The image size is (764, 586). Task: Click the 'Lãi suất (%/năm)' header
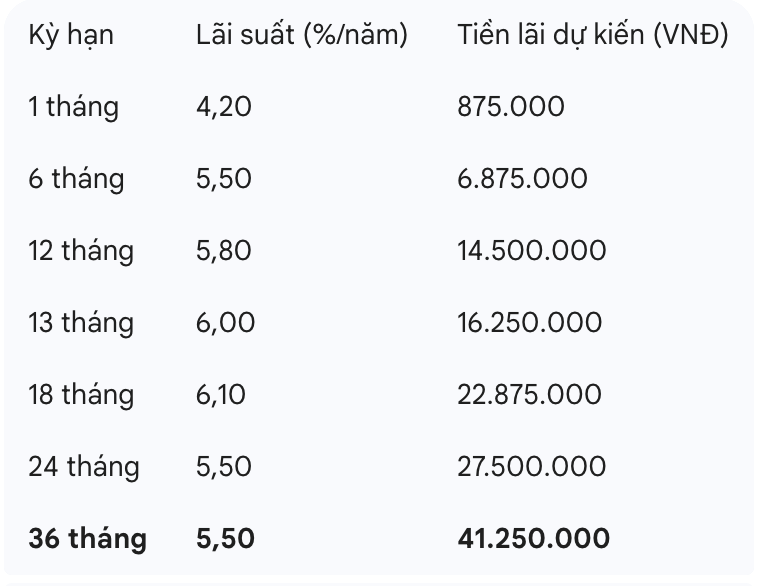pos(302,35)
